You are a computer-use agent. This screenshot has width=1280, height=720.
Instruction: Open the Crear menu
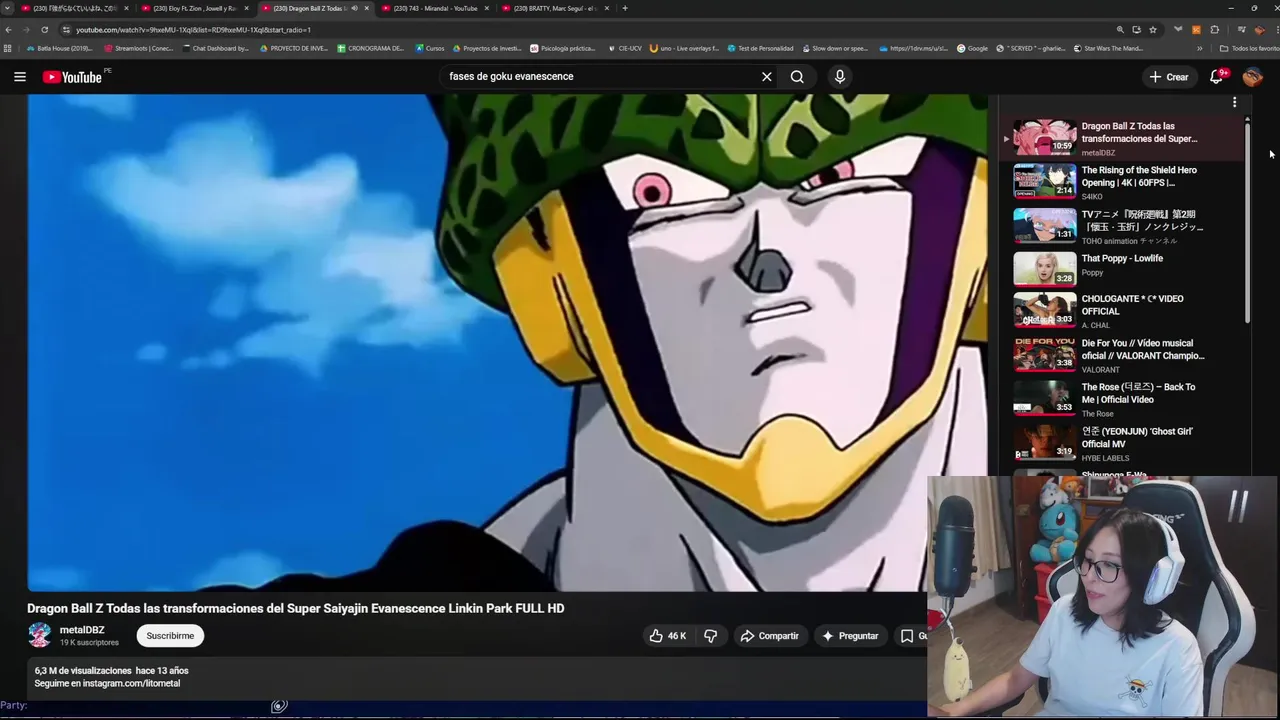1169,77
